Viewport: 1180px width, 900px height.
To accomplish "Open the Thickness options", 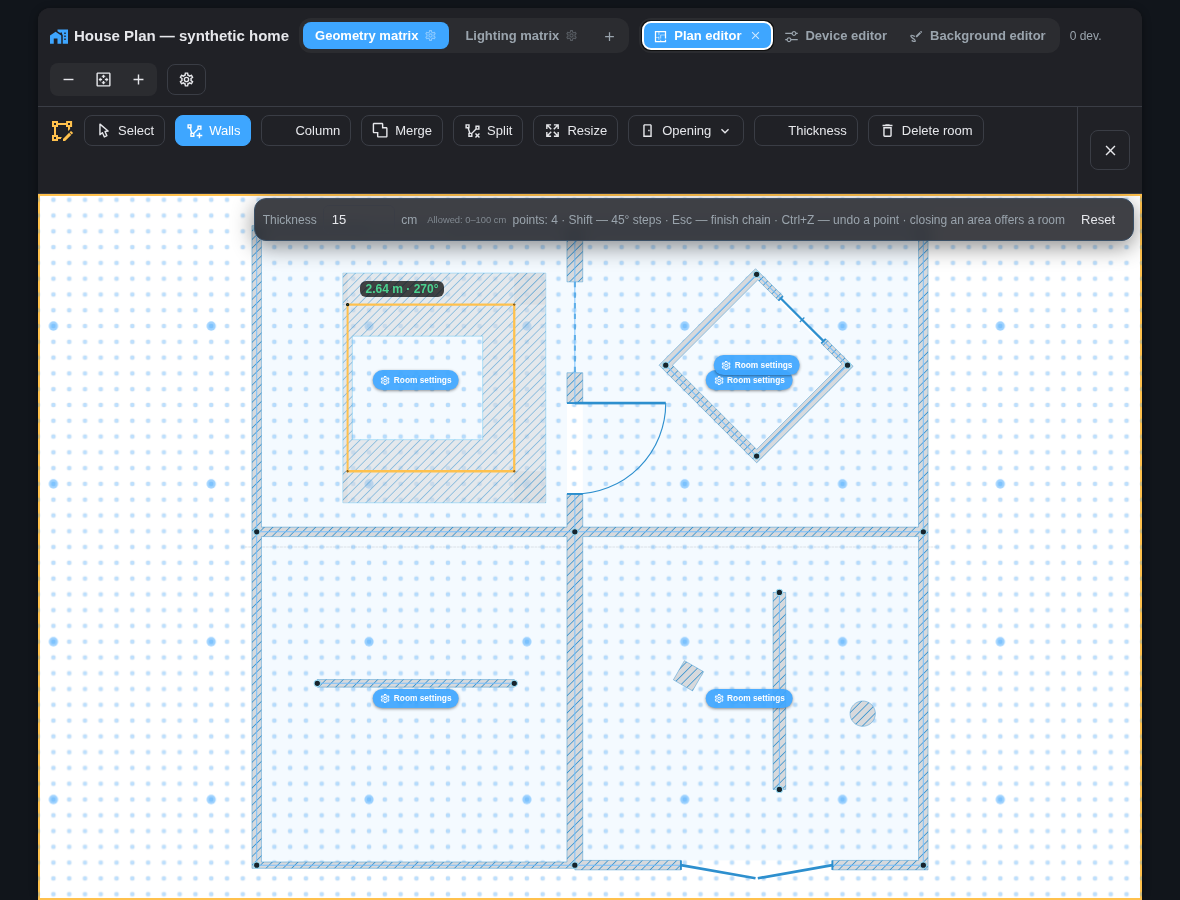I will pos(806,131).
